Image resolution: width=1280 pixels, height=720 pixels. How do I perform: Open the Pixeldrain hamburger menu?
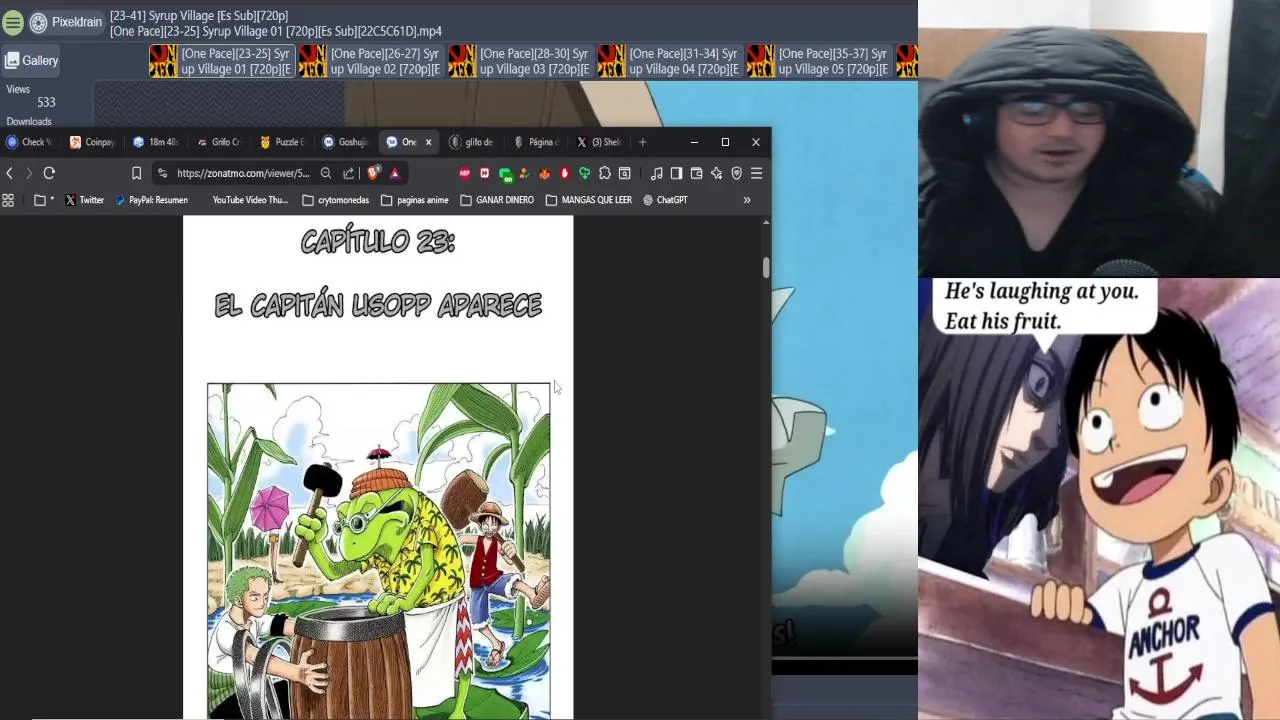13,22
